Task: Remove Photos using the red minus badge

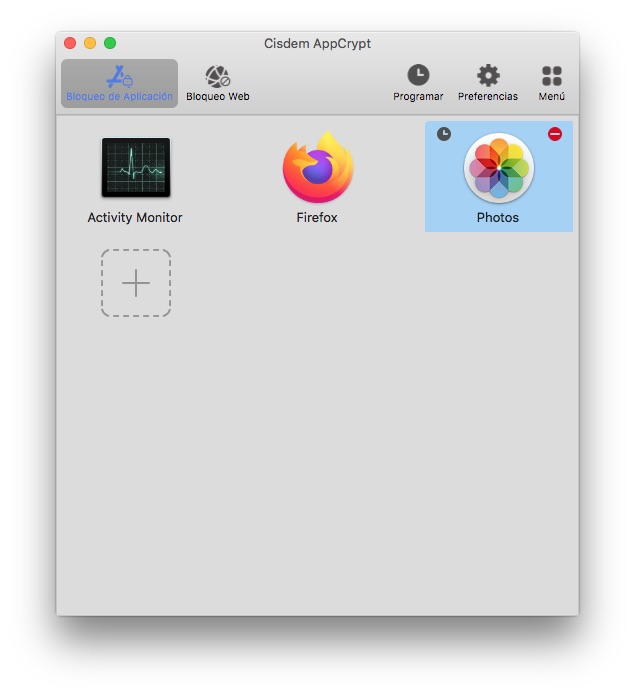Action: (555, 134)
